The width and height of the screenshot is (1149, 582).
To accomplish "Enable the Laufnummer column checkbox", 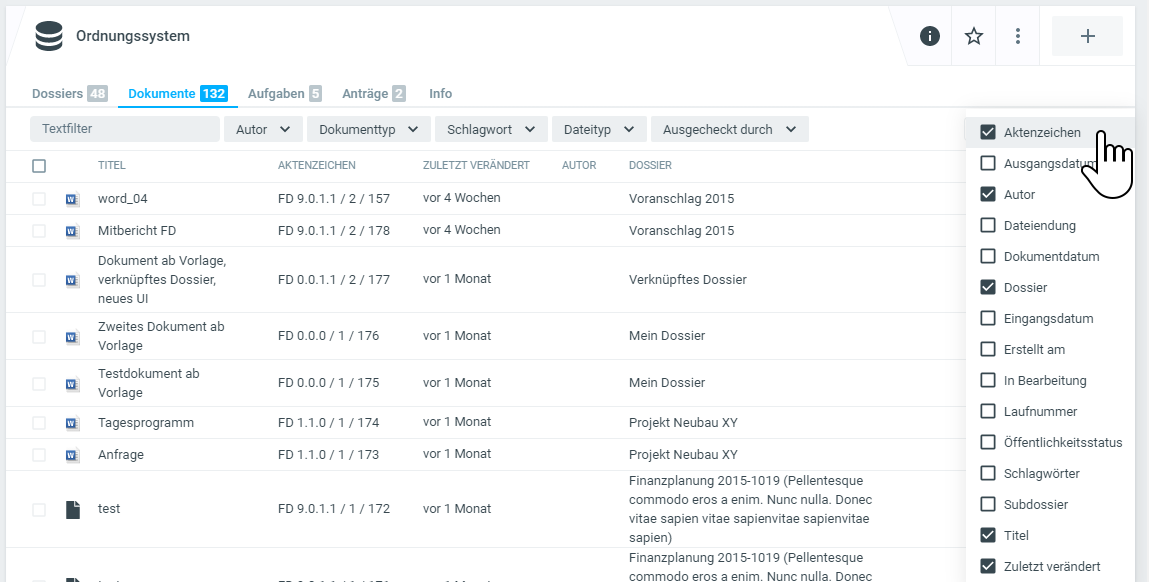I will tap(988, 412).
